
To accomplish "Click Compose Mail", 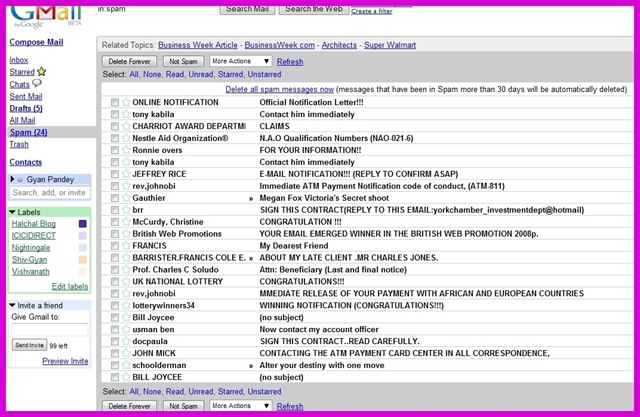I will [36, 42].
